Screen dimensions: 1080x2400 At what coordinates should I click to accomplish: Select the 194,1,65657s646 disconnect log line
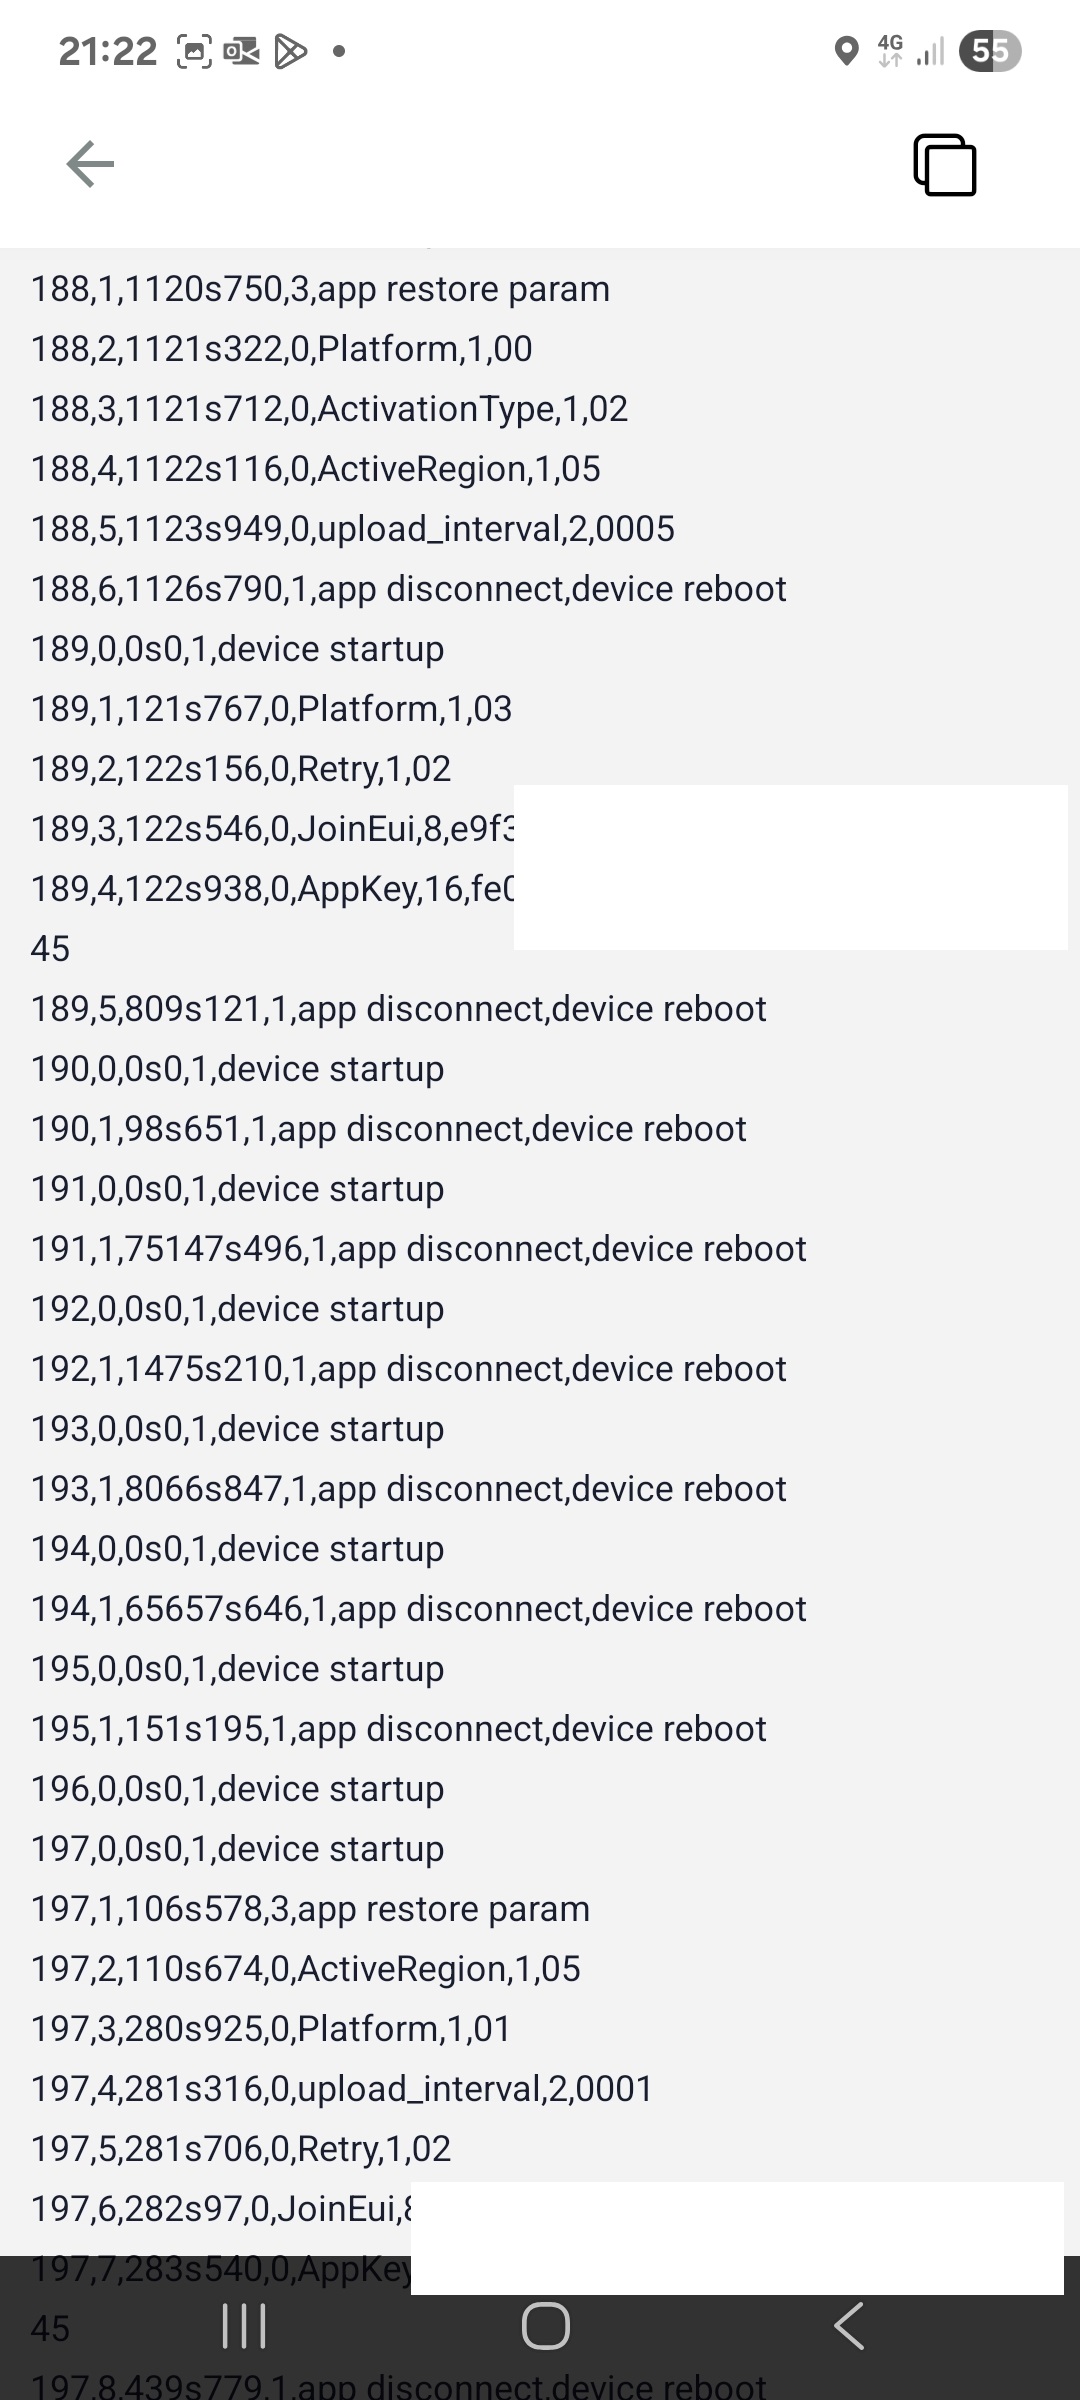(x=418, y=1609)
